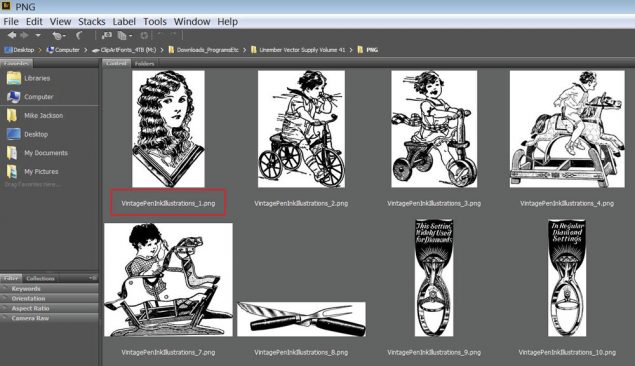Screen dimensions: 635x366
Task: Switch to the Collections tab
Action: click(x=40, y=279)
